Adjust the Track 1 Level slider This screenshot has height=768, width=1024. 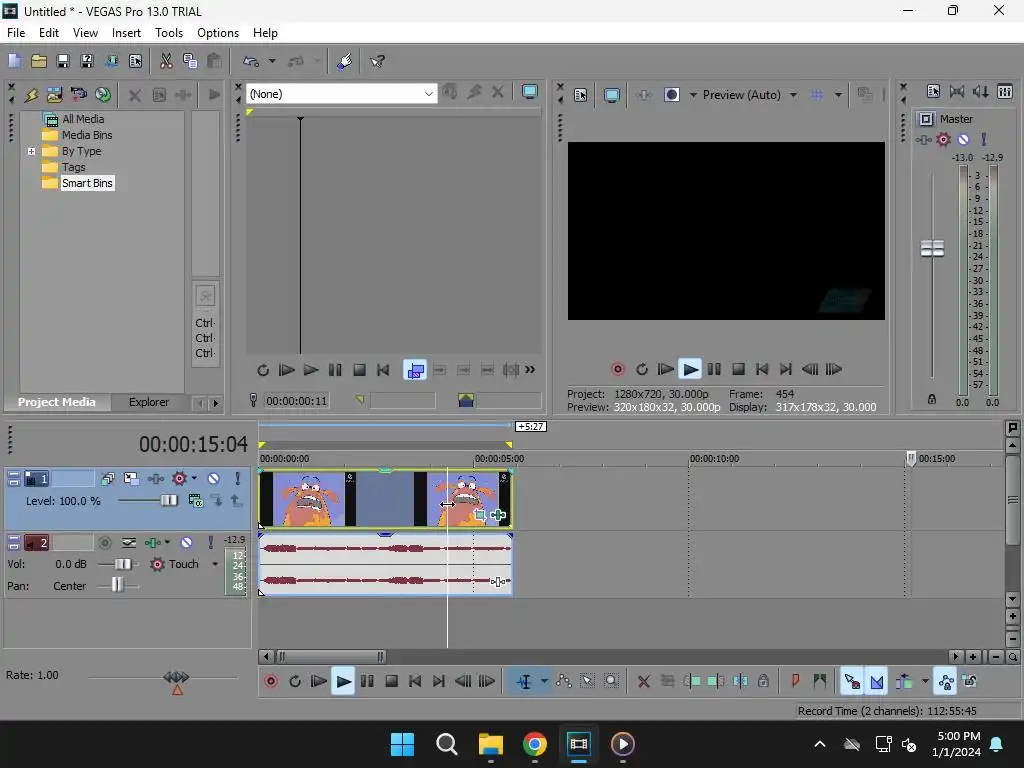168,501
